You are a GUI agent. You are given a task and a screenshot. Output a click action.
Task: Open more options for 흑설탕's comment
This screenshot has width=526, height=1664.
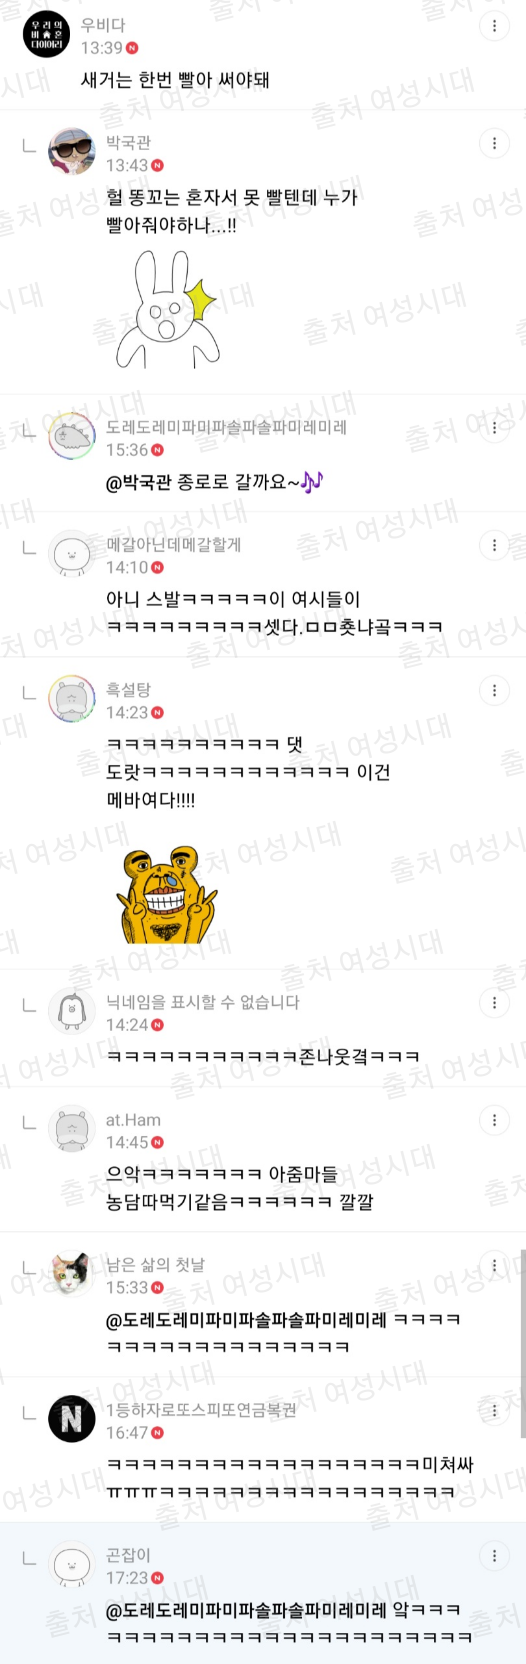(x=494, y=690)
